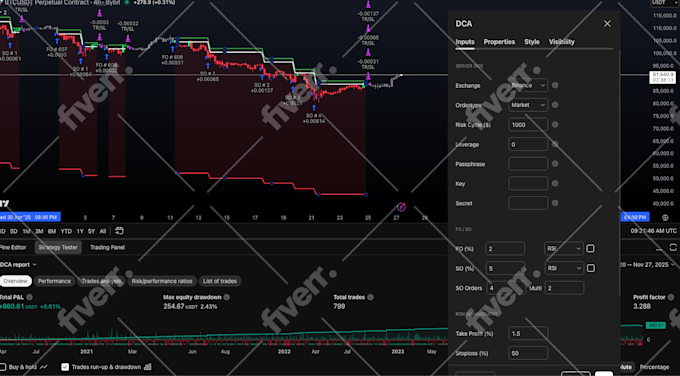Show info tooltip for Exchange input
The width and height of the screenshot is (680, 376).
555,85
